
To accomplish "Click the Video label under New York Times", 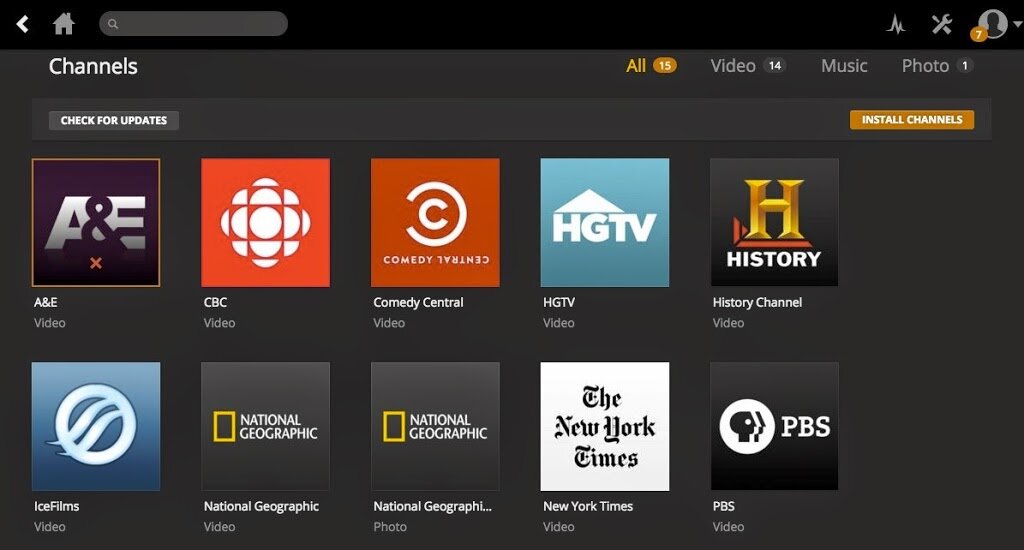I will (559, 526).
